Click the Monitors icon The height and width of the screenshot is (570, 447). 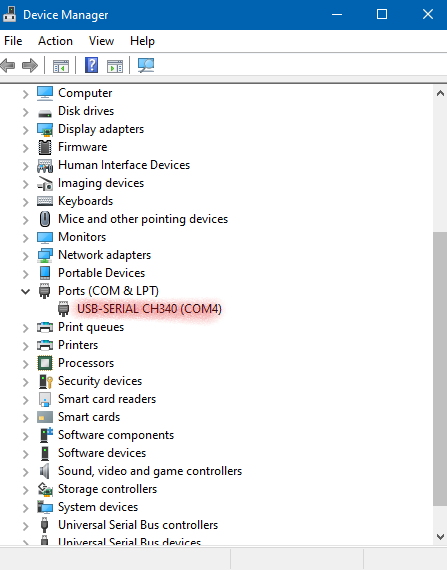pyautogui.click(x=45, y=238)
